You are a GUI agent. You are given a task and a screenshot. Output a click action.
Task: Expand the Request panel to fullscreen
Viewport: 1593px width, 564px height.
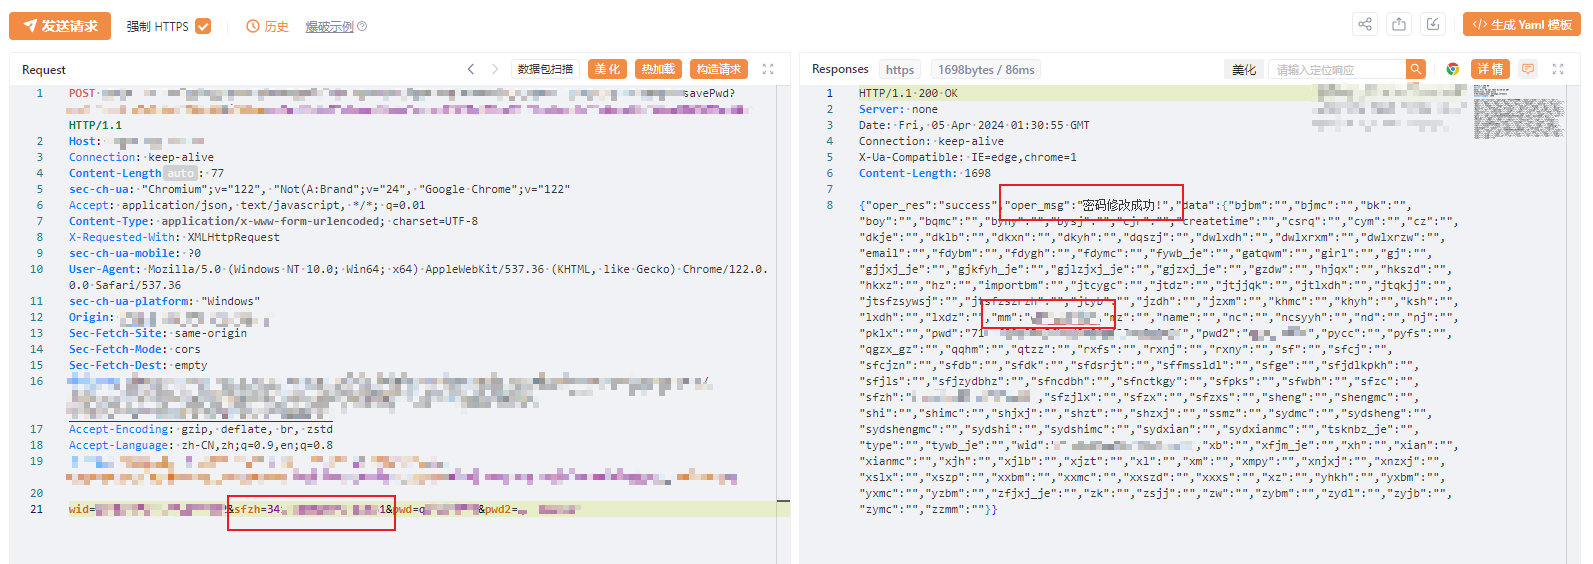point(768,69)
